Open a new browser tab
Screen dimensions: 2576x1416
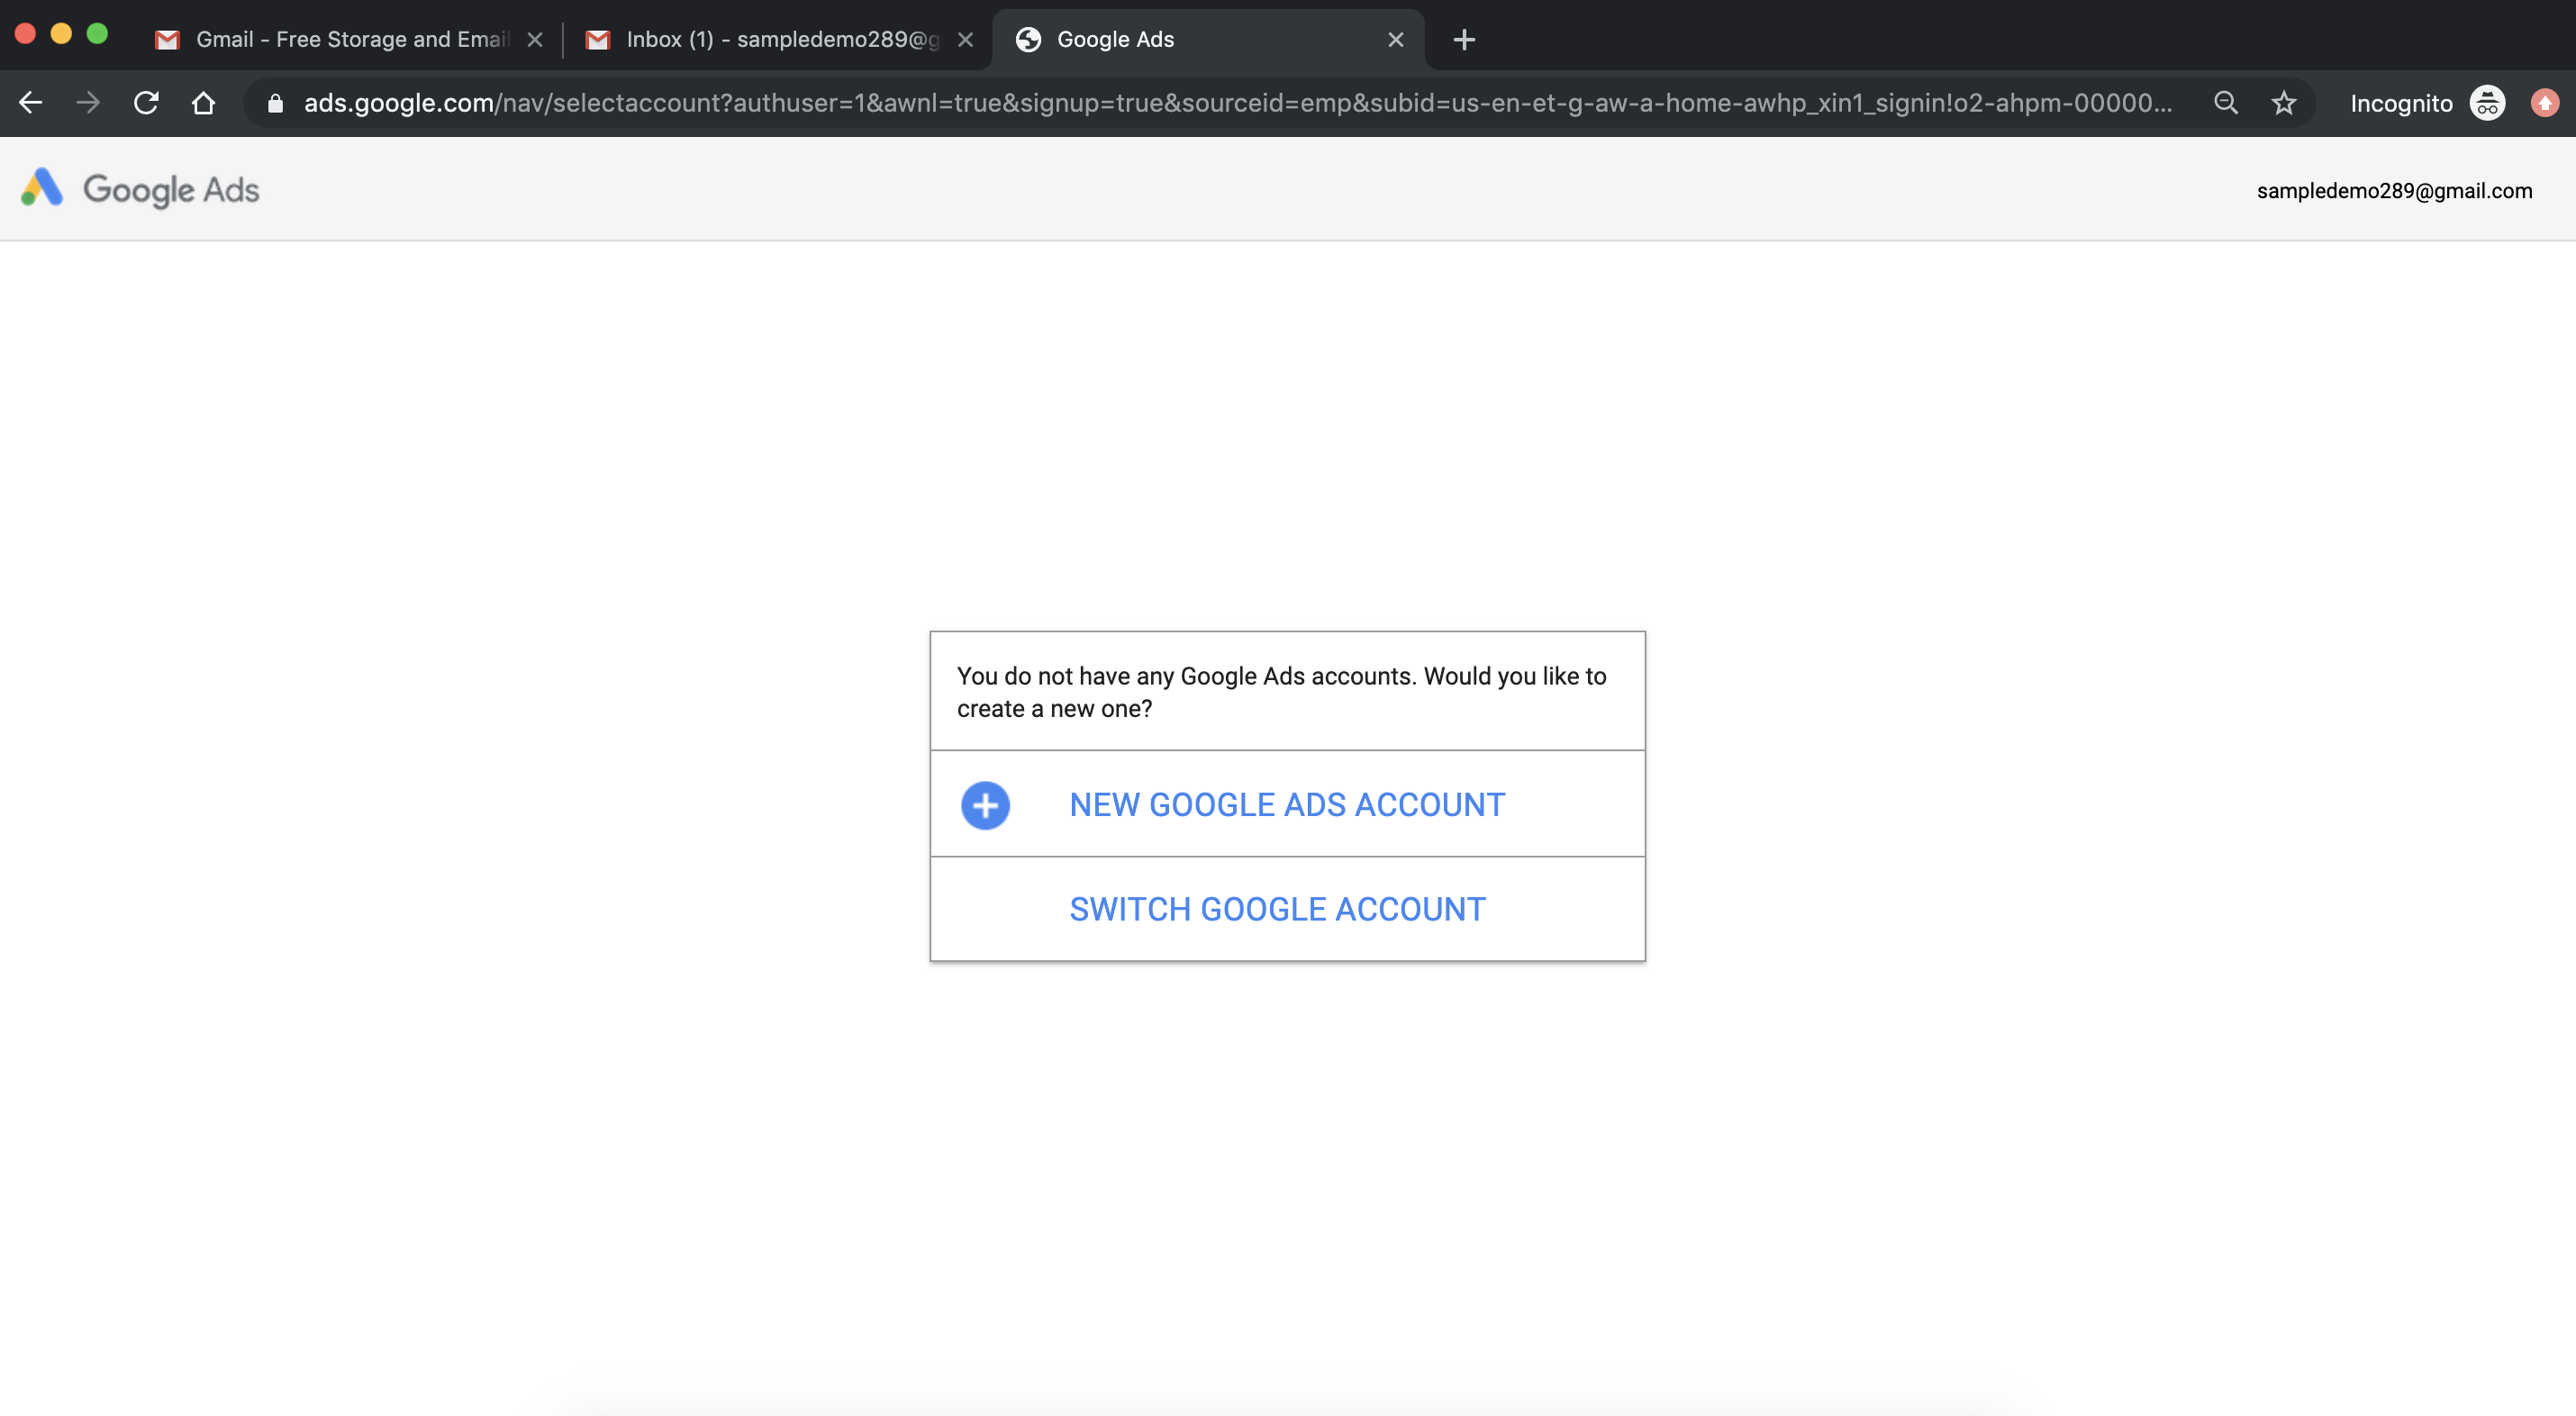[x=1464, y=39]
